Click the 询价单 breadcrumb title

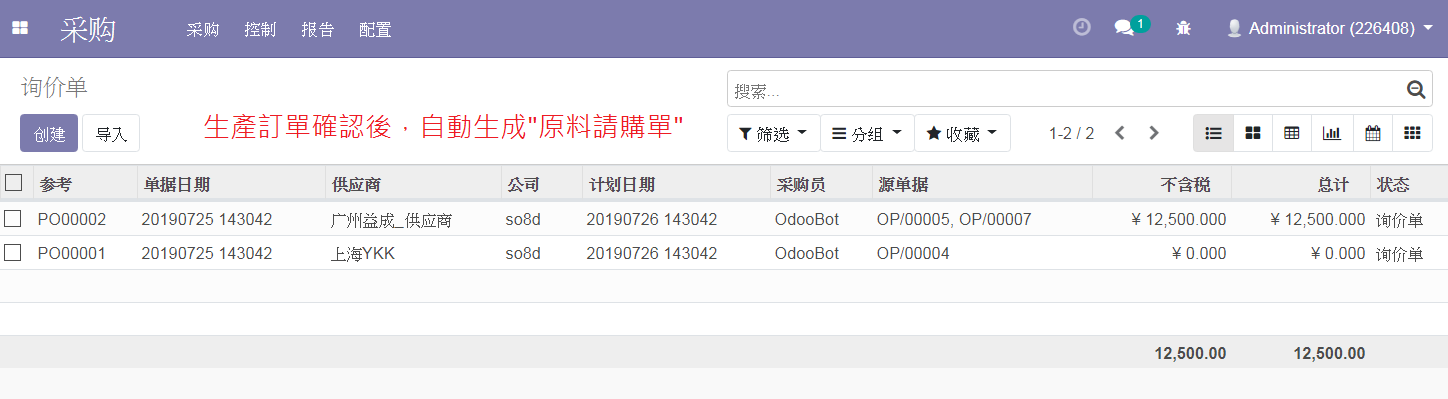point(54,87)
